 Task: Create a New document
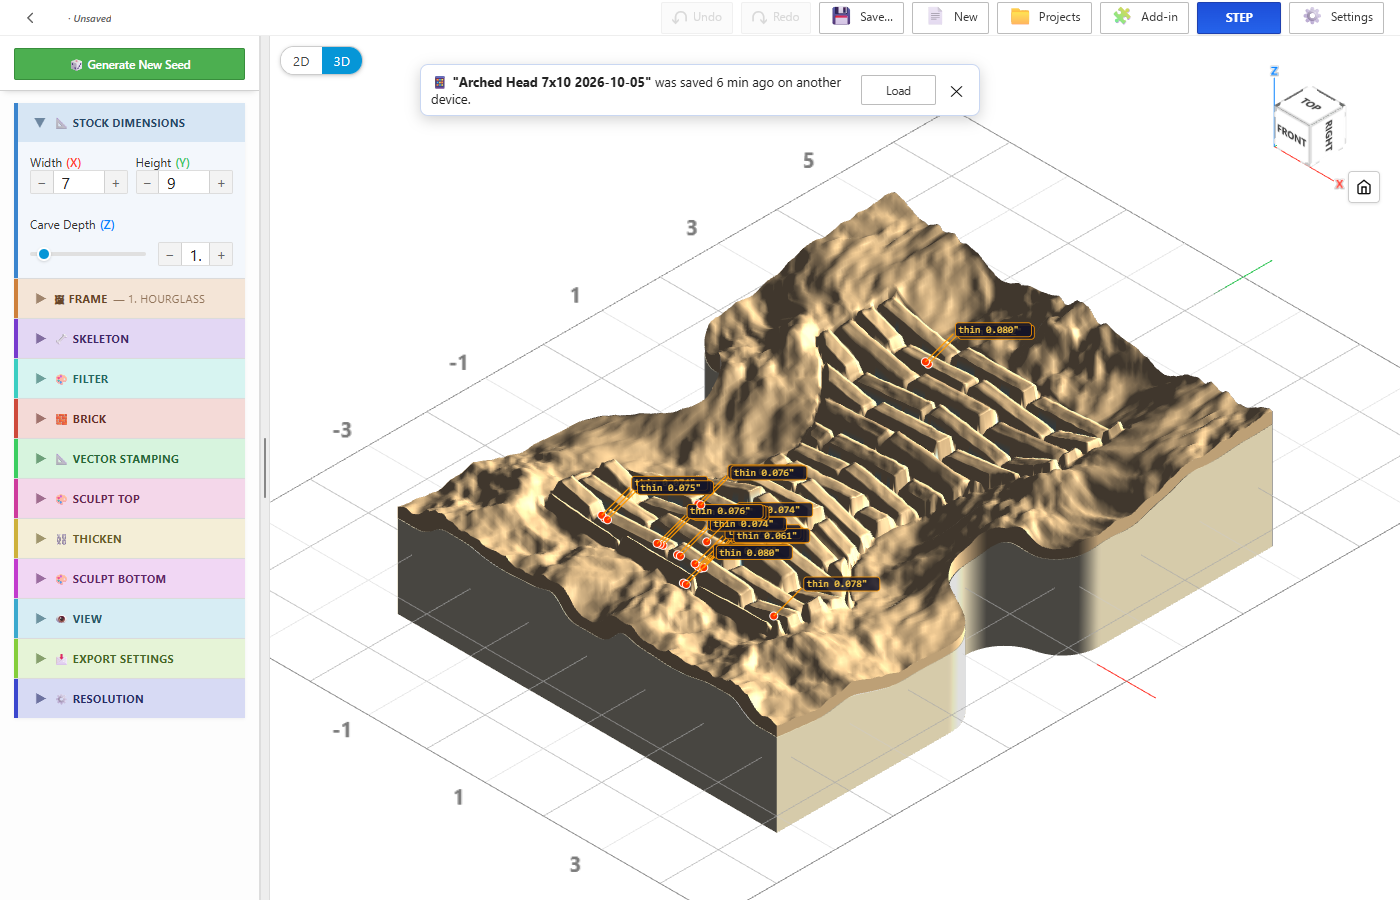pyautogui.click(x=951, y=18)
